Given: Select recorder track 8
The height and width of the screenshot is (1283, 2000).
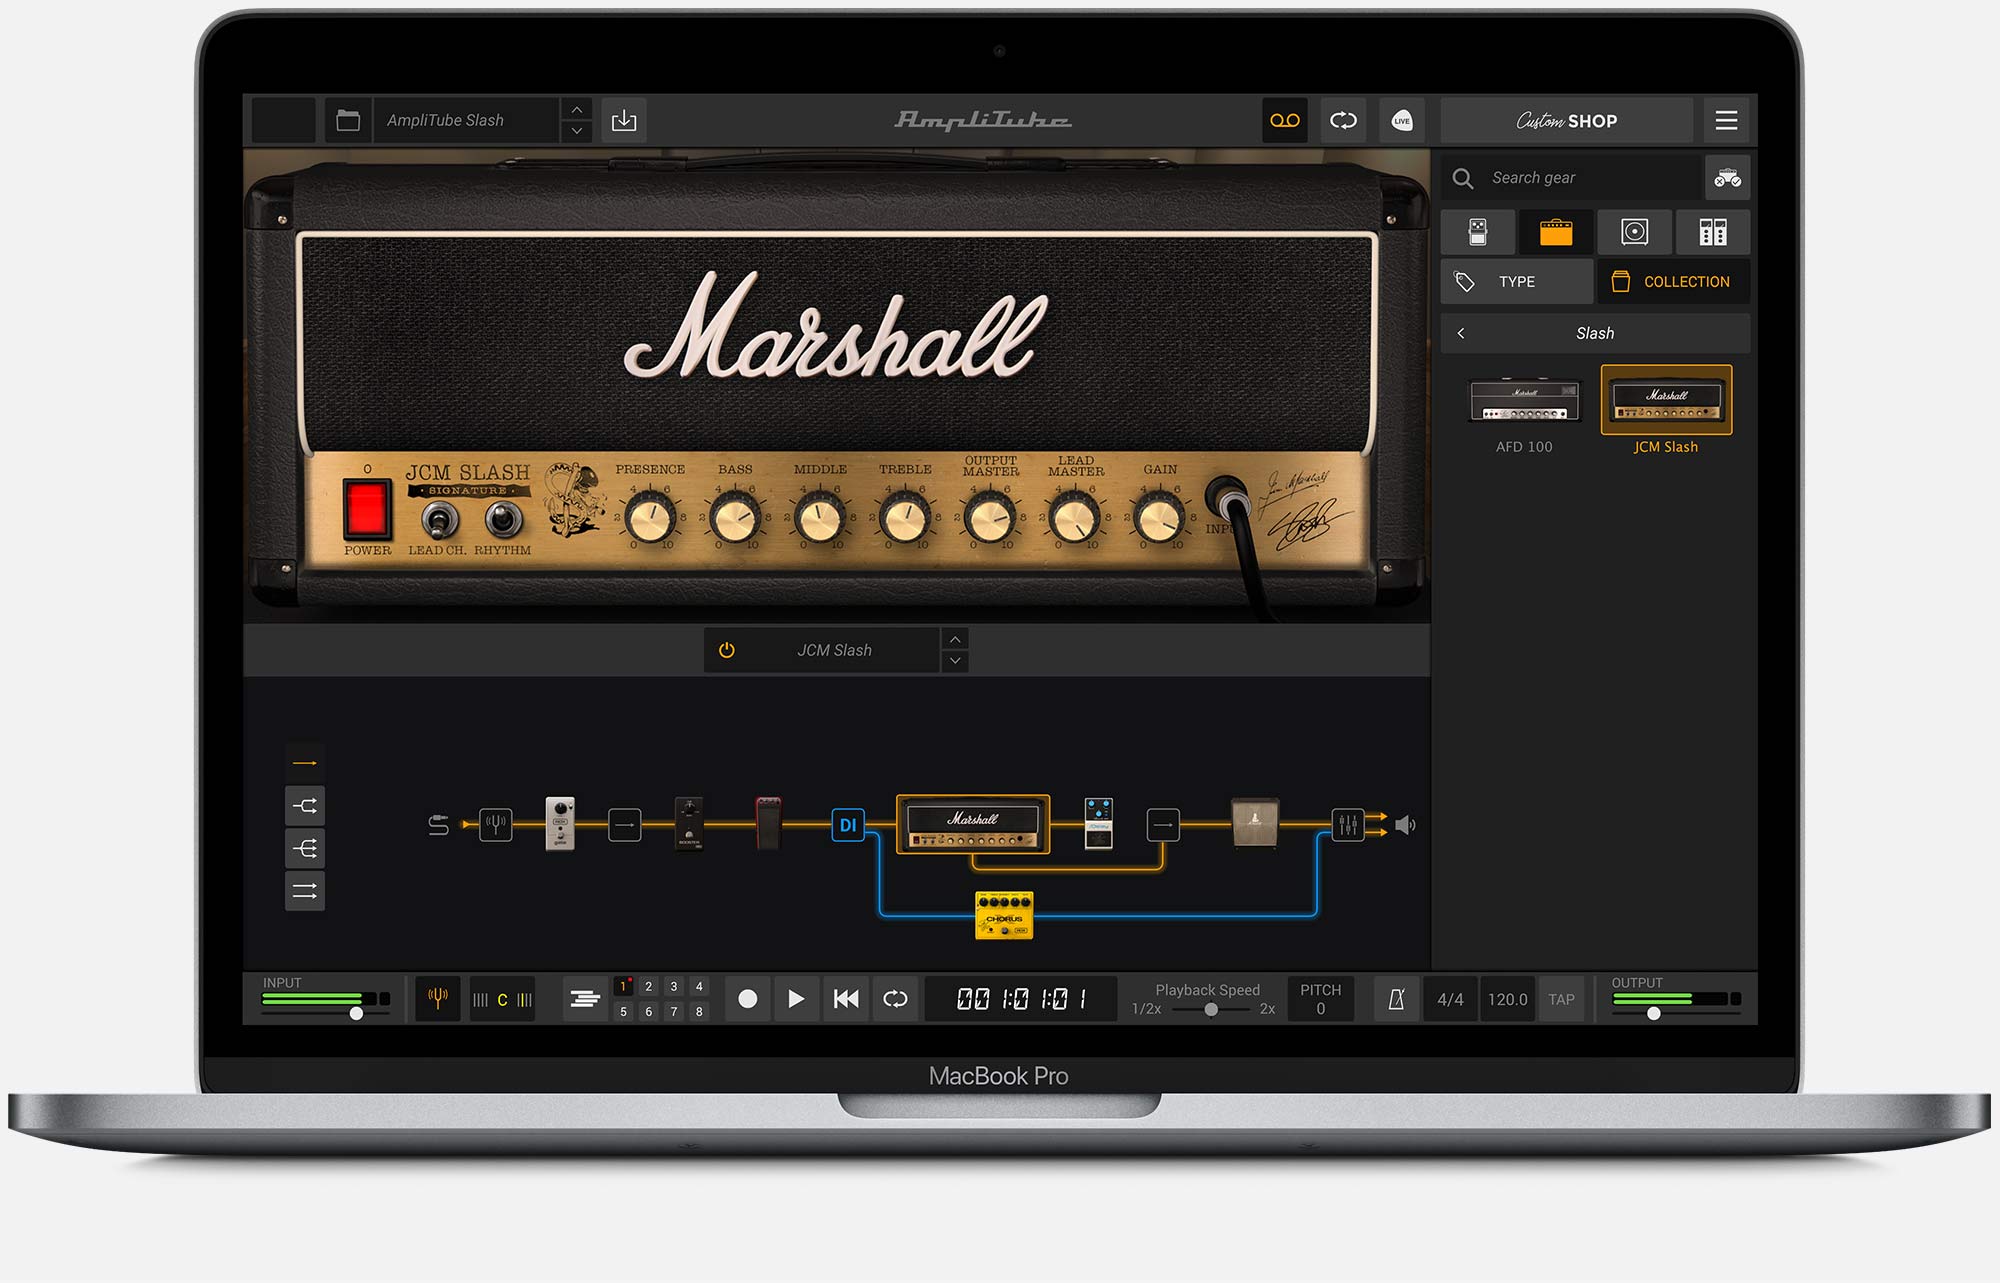Looking at the screenshot, I should point(699,1011).
